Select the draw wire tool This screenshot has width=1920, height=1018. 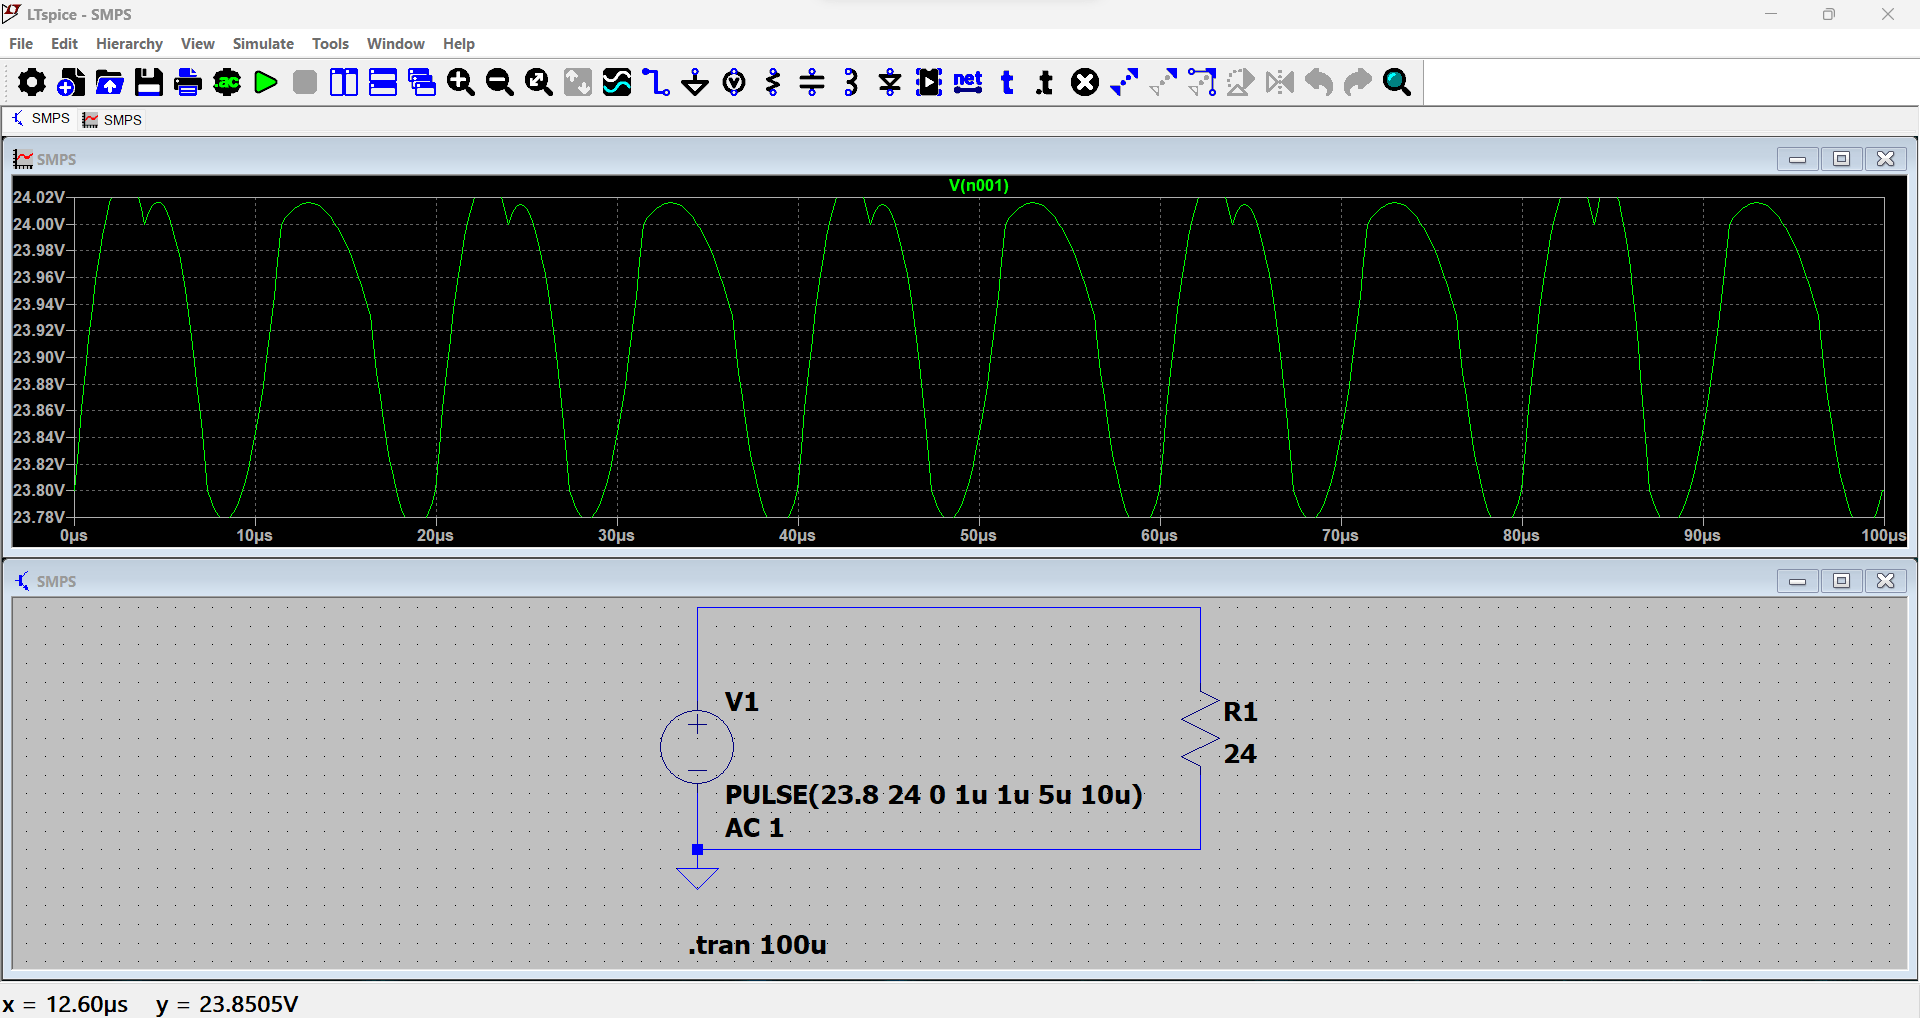click(656, 82)
